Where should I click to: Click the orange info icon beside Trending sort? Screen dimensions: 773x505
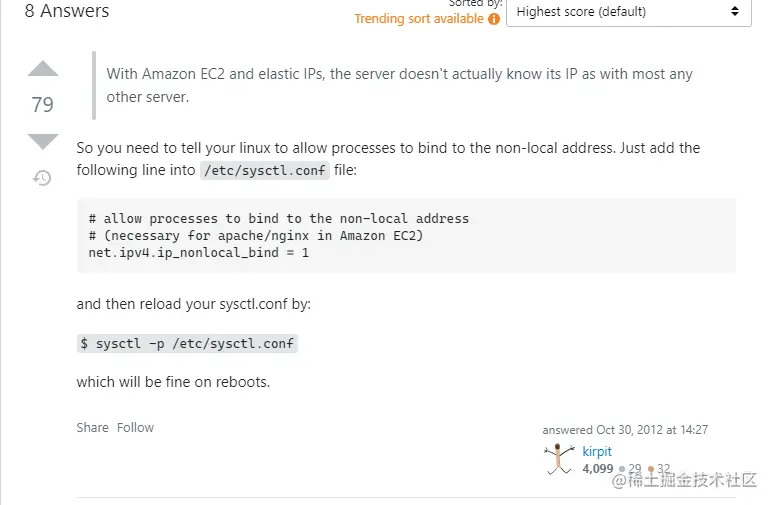(x=494, y=19)
